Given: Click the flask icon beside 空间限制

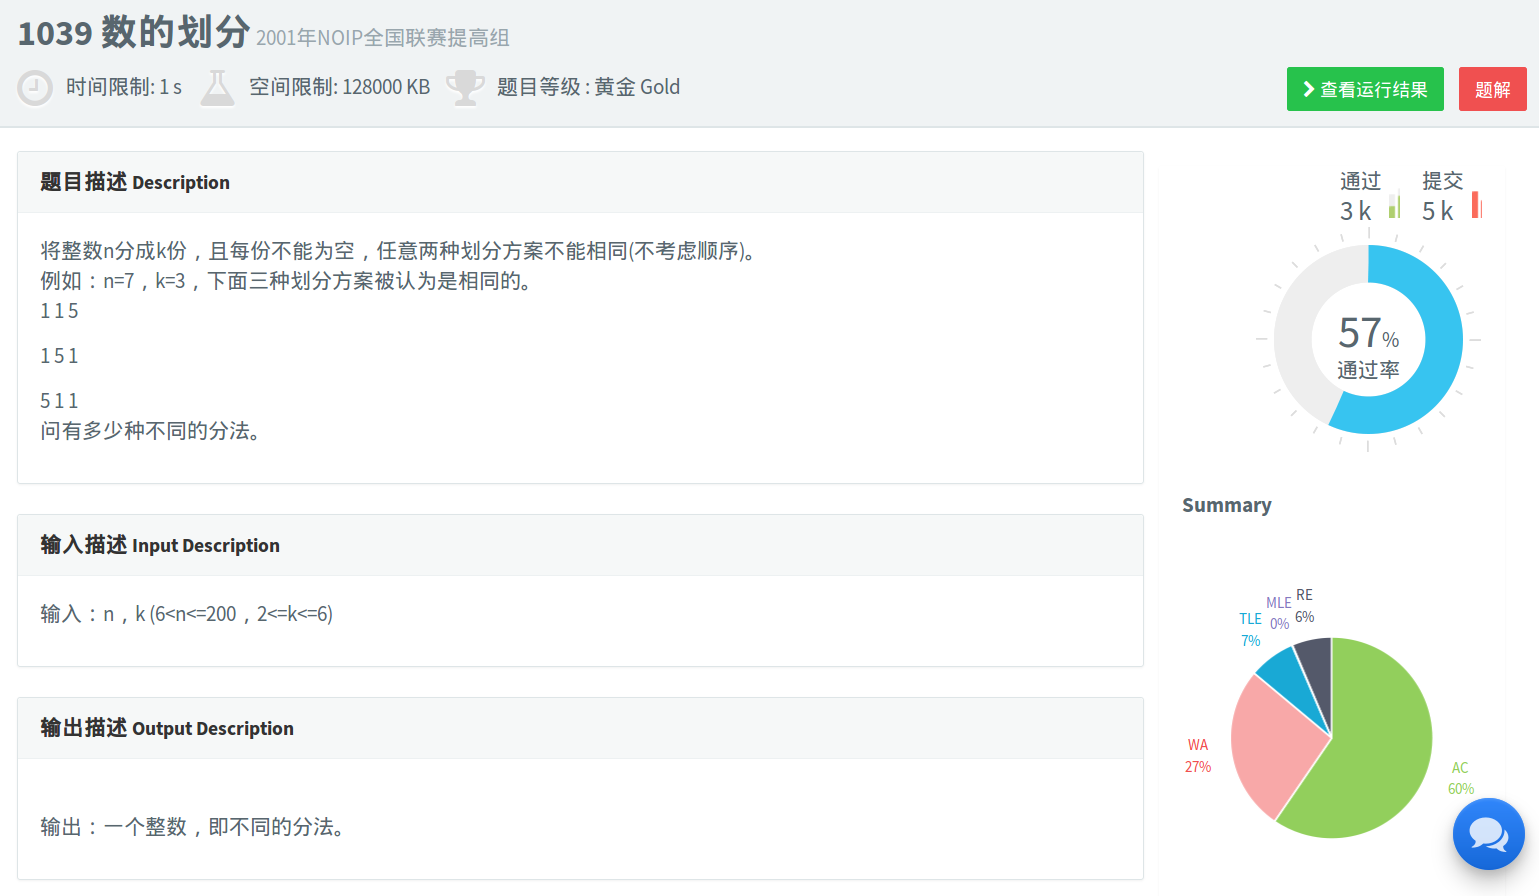Looking at the screenshot, I should (217, 88).
